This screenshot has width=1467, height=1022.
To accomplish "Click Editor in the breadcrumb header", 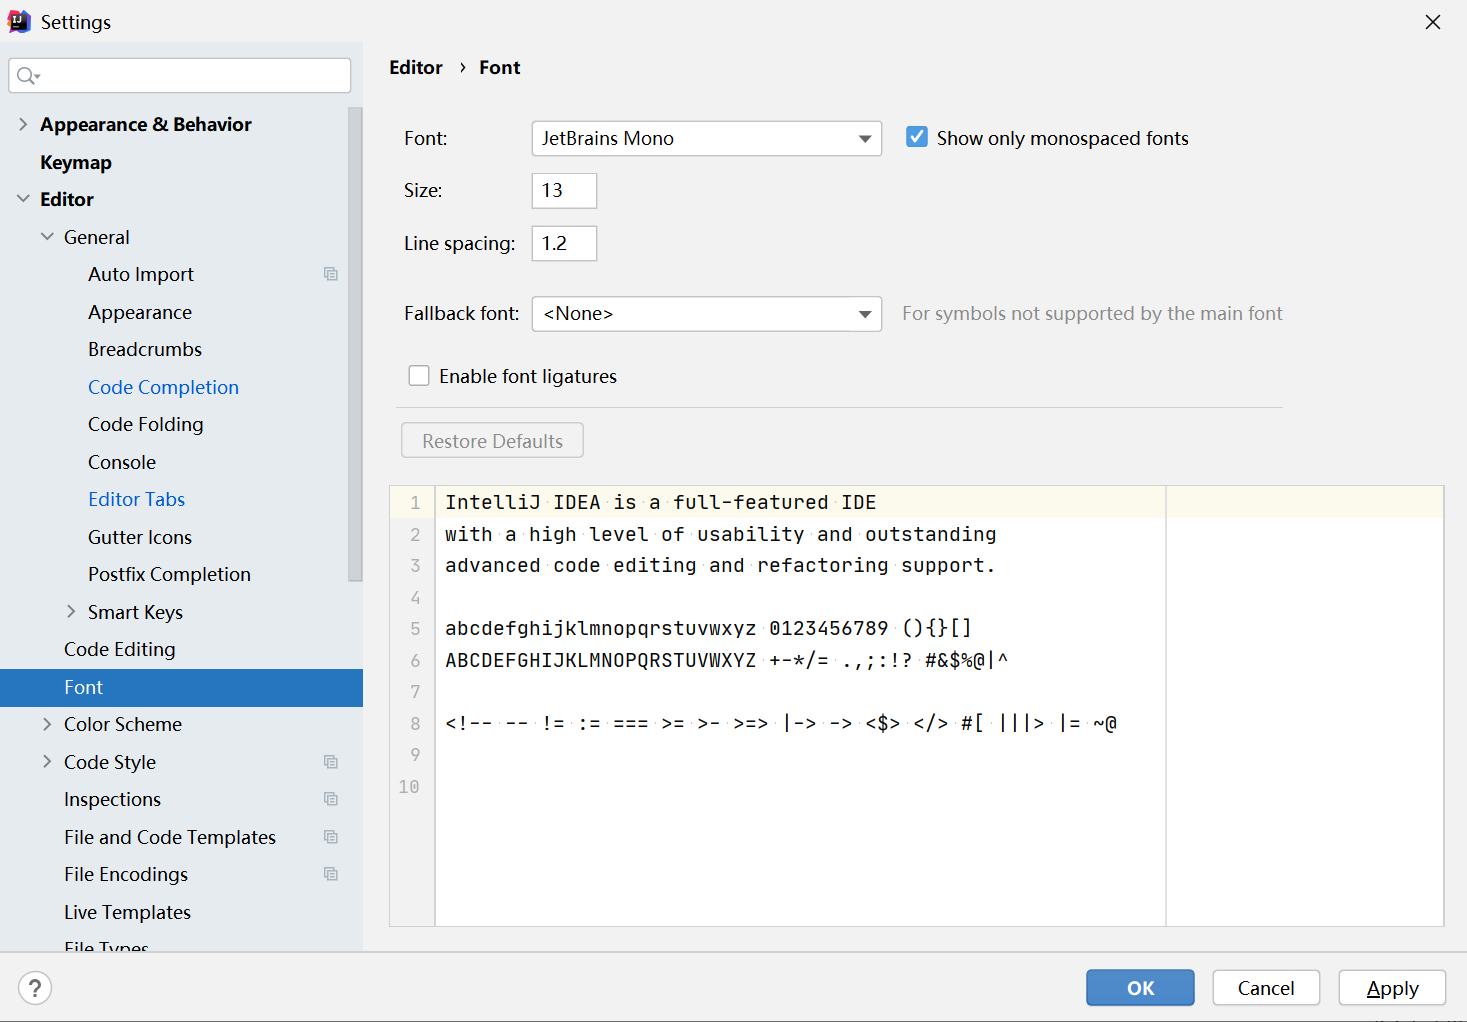I will tap(416, 67).
